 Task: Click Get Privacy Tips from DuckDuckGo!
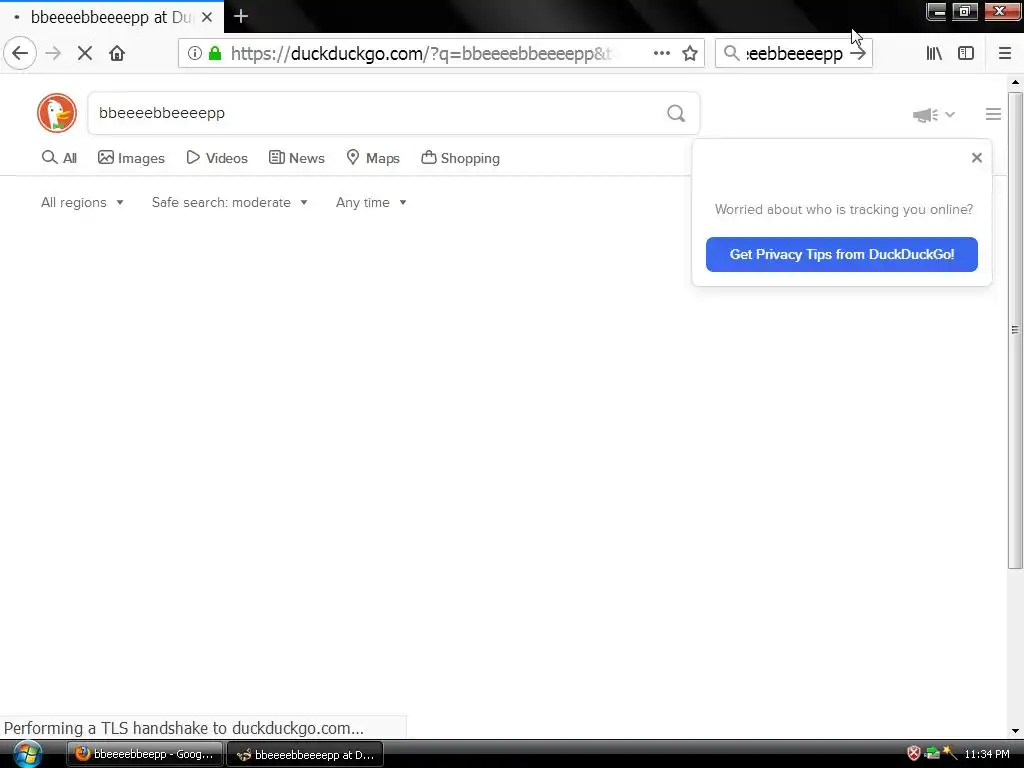click(x=841, y=255)
